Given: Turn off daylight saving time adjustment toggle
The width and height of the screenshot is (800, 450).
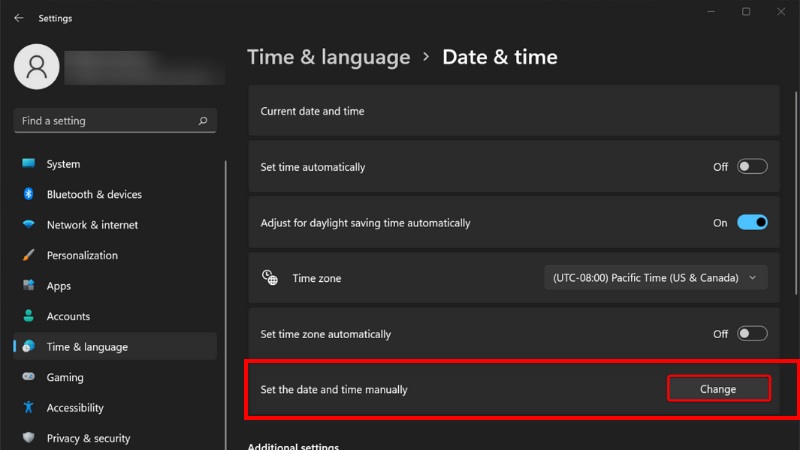Looking at the screenshot, I should tap(752, 222).
